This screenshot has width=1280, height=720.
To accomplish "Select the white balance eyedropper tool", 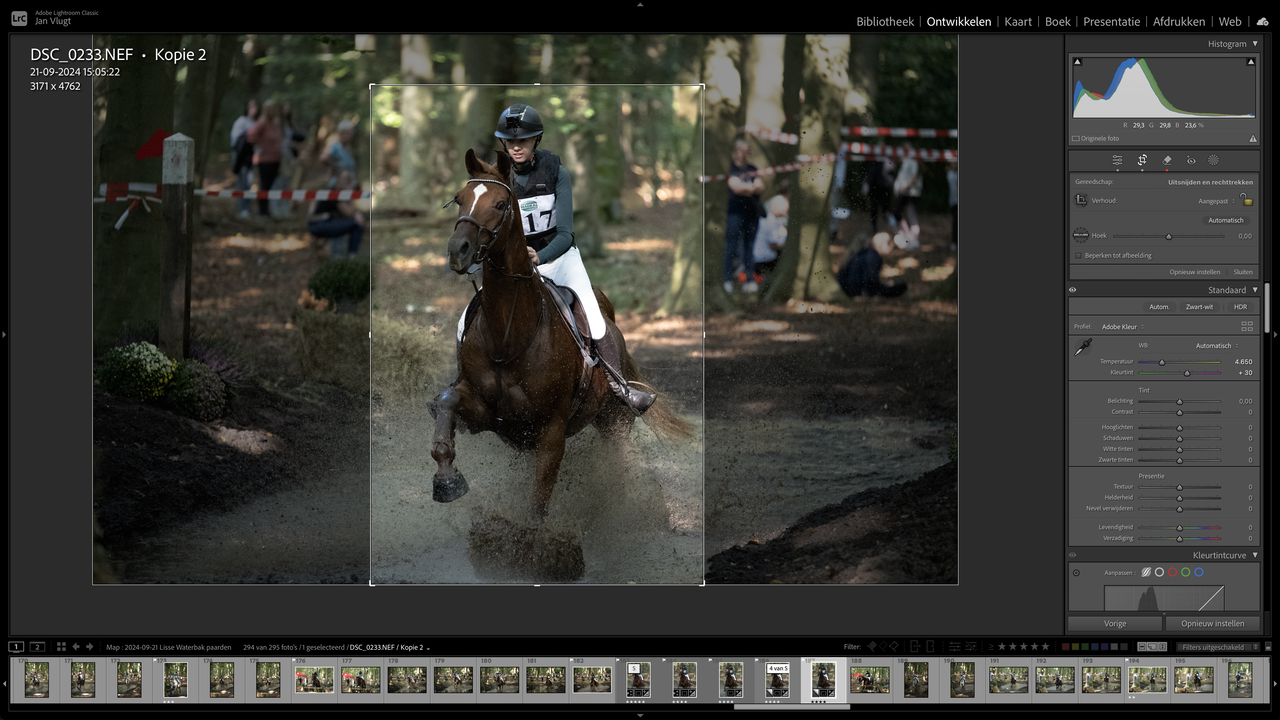I will (1083, 347).
